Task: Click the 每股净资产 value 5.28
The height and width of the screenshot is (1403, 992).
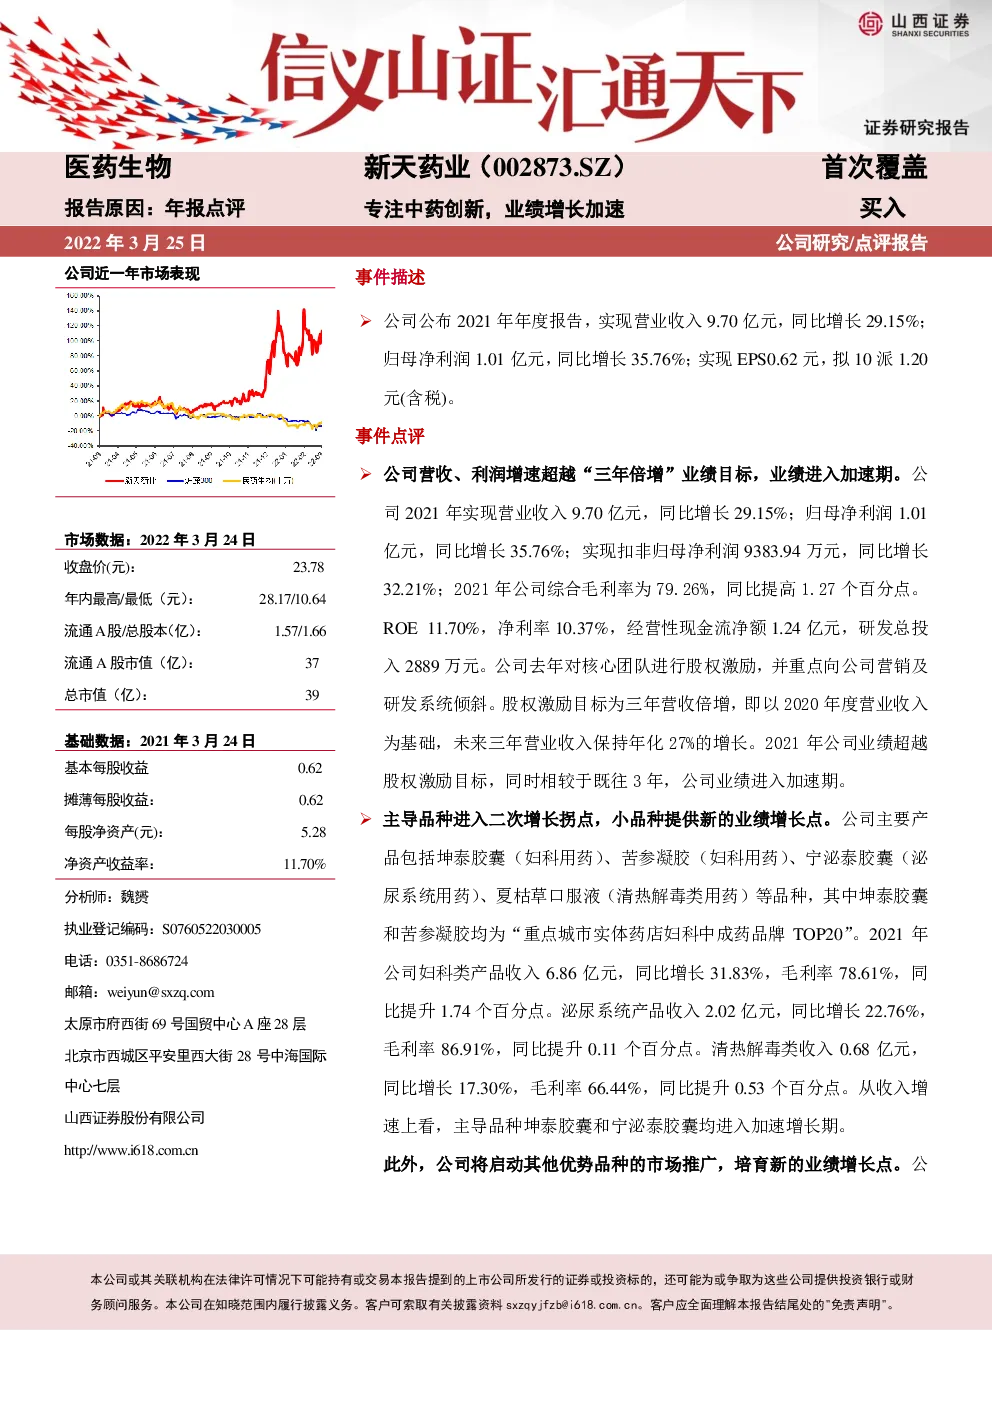Action: 313,832
